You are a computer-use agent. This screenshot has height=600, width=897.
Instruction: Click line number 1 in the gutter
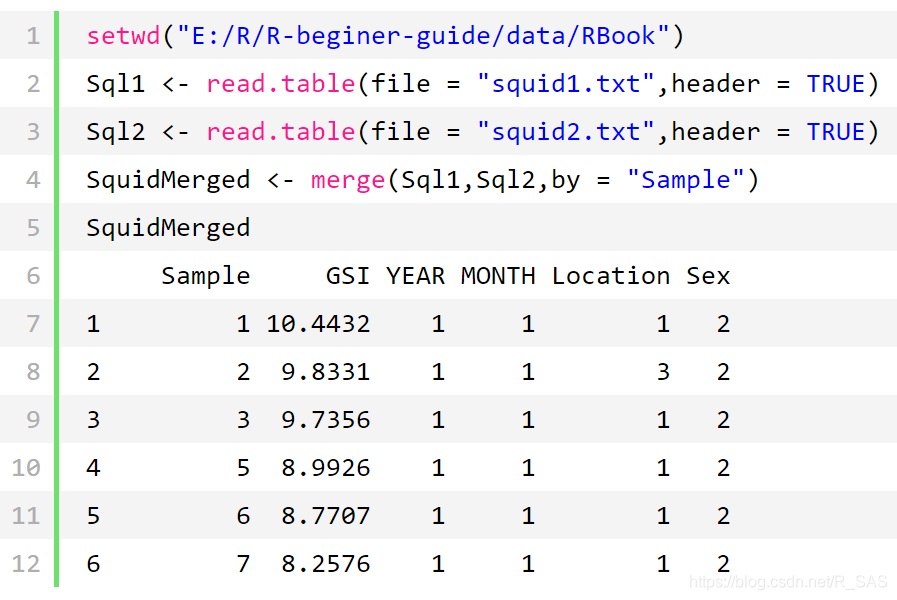[33, 36]
